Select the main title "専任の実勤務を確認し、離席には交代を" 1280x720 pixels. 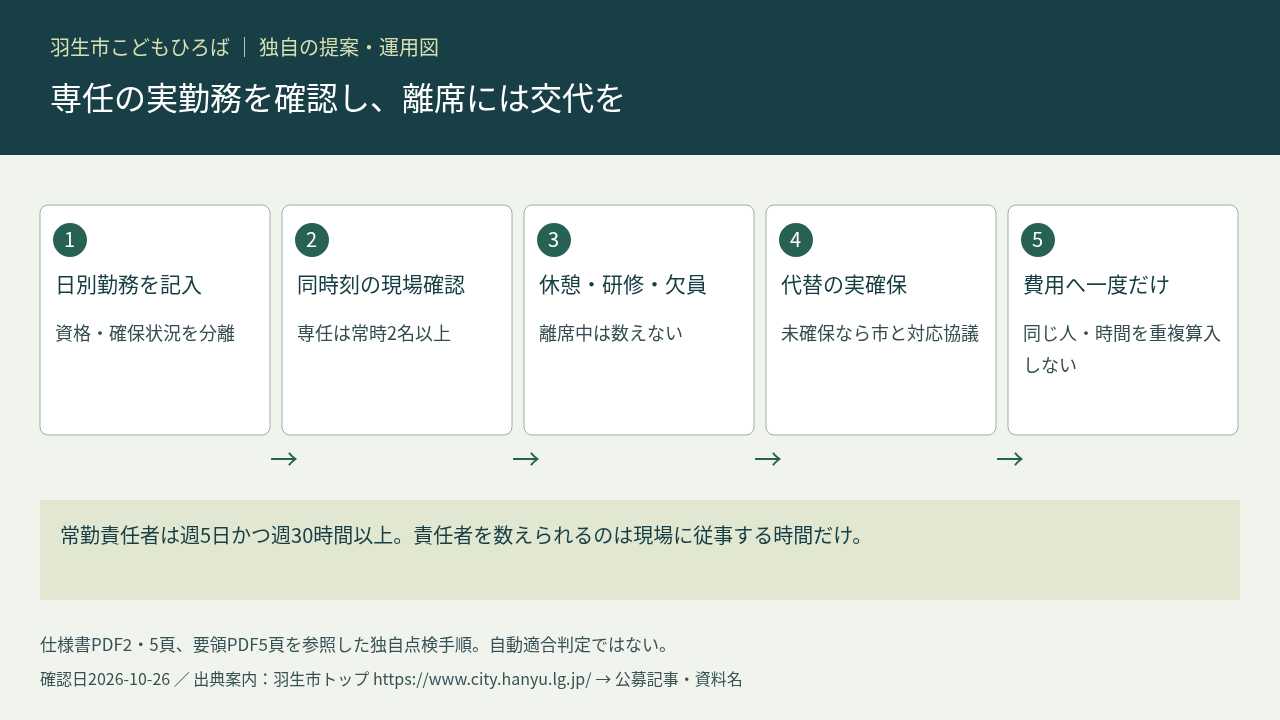tap(337, 98)
